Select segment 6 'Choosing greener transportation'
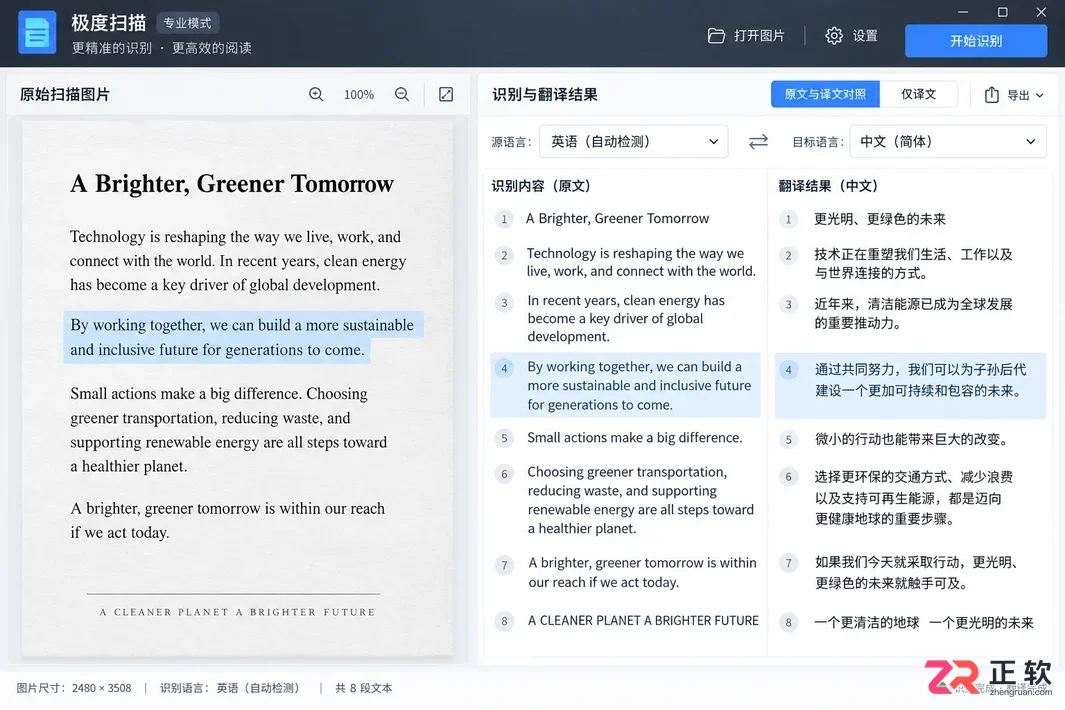This screenshot has height=710, width=1065. coord(640,500)
